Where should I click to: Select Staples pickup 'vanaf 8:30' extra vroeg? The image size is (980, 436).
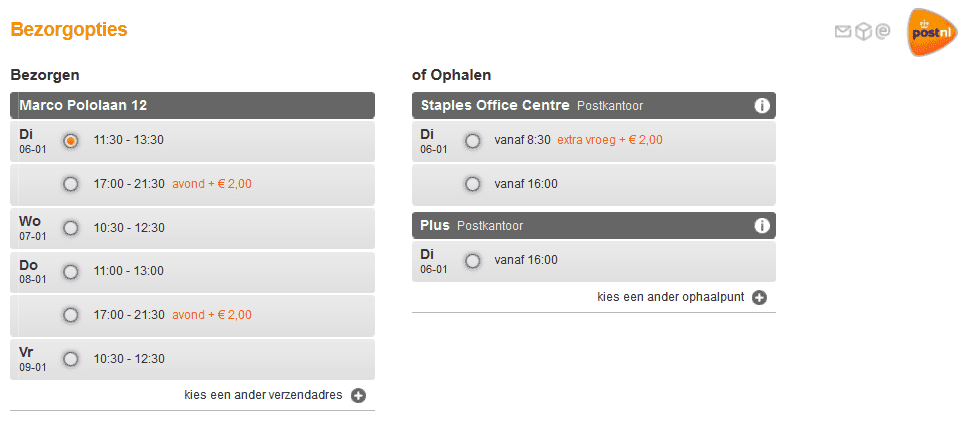coord(473,141)
